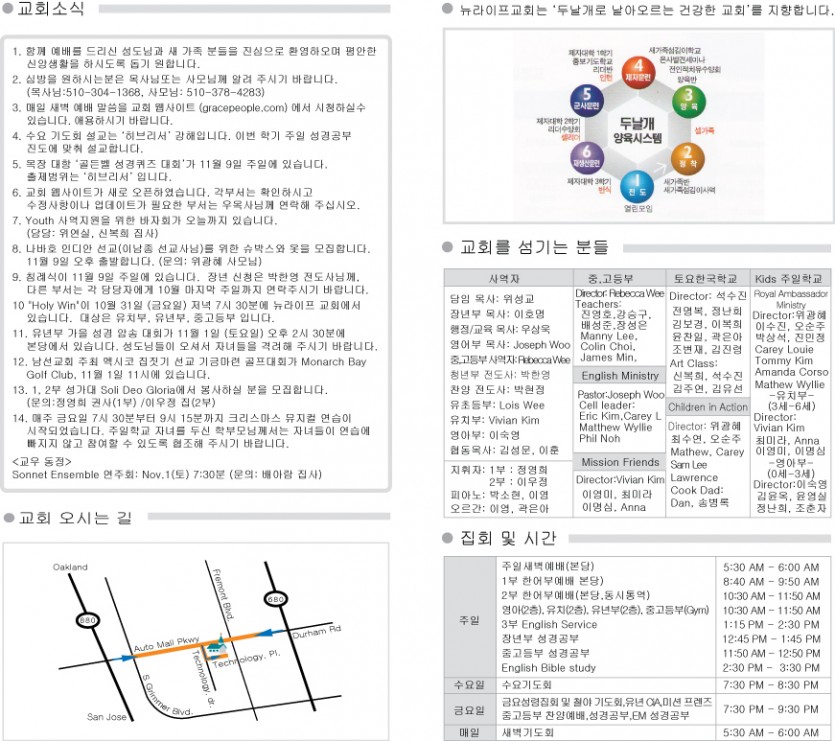Viewport: 835px width, 741px height.
Task: Click the 매일 row header in schedule
Action: (x=469, y=733)
